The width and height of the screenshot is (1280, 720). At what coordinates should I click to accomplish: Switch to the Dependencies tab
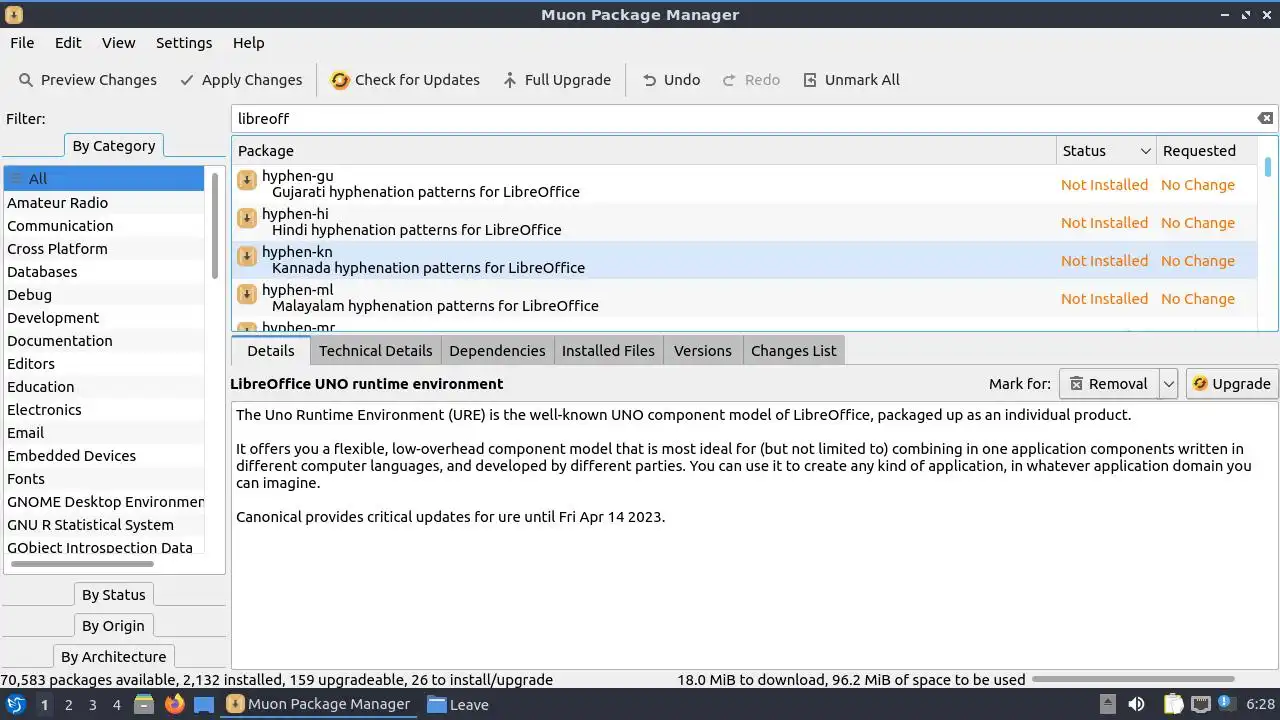(x=497, y=351)
